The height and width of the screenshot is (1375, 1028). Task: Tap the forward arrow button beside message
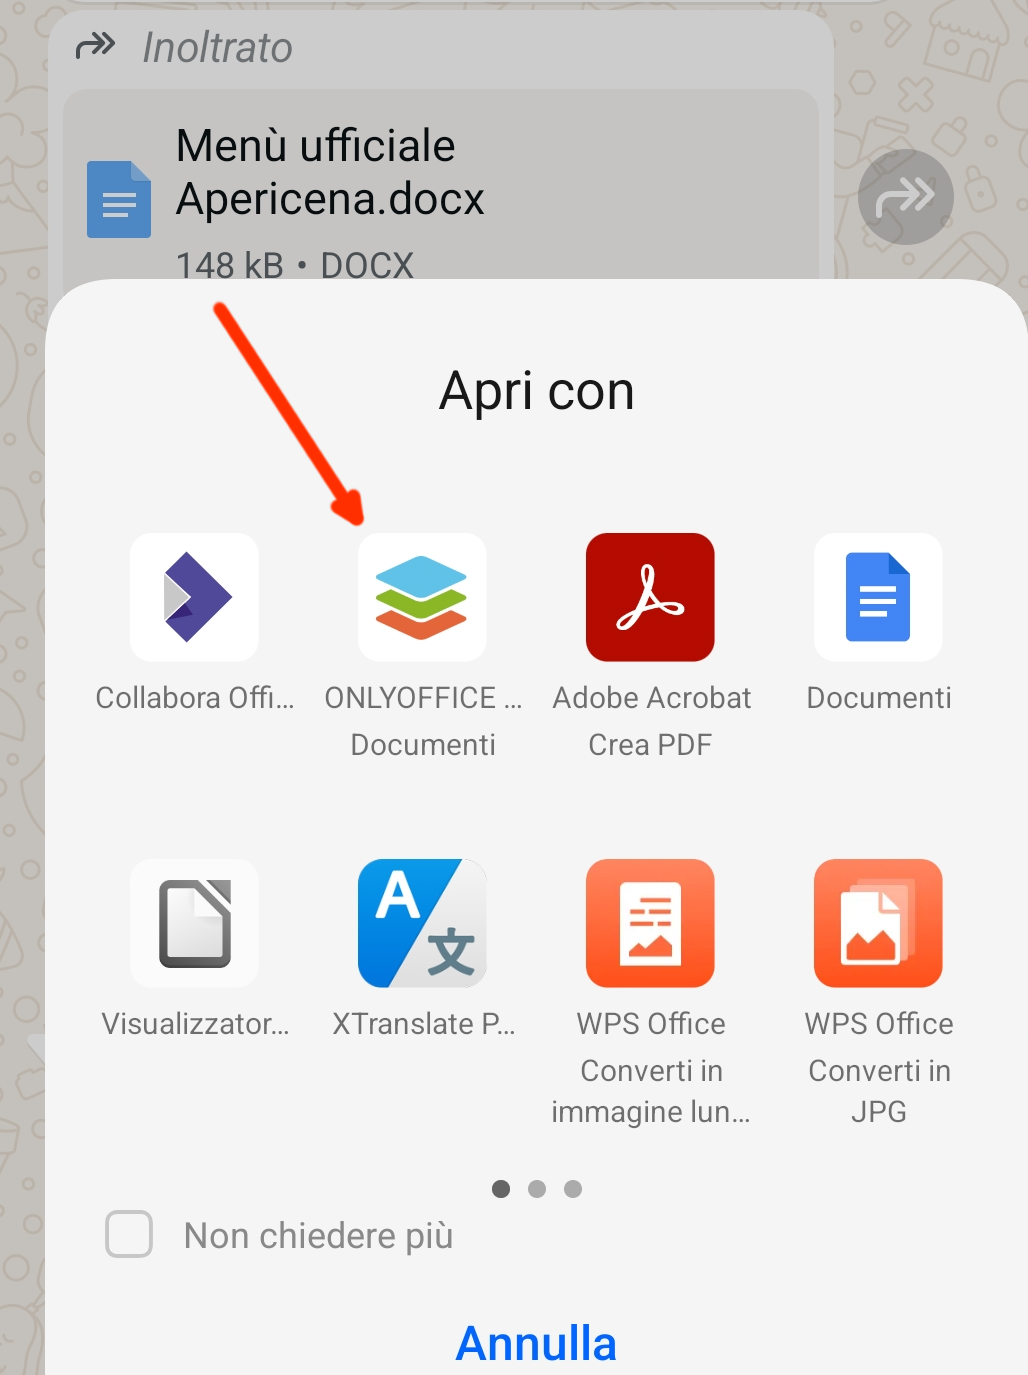tap(905, 197)
